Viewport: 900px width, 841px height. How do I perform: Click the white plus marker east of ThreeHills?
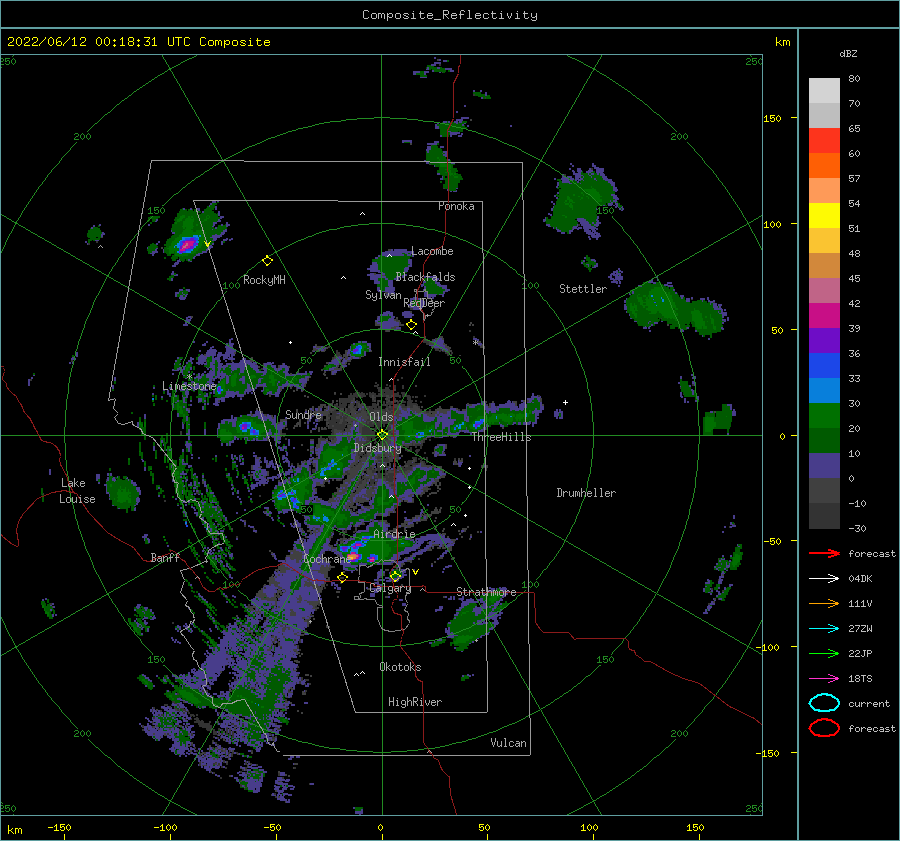(x=565, y=402)
